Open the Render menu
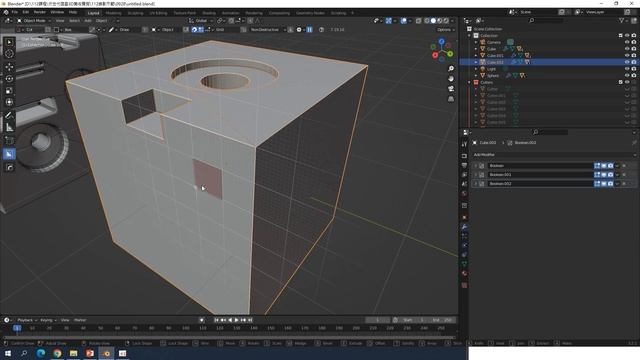 40,12
